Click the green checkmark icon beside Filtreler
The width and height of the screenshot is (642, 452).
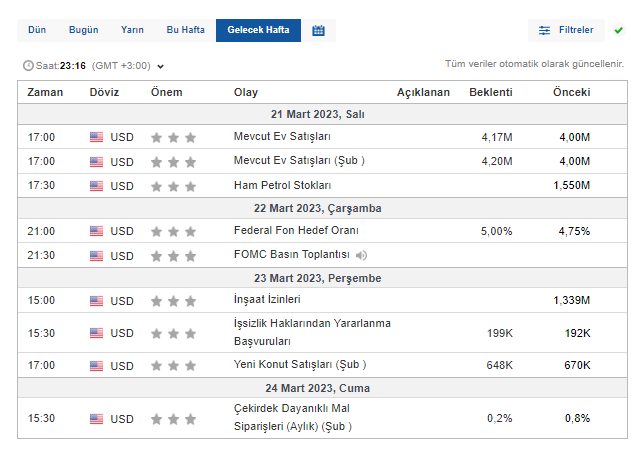[618, 30]
